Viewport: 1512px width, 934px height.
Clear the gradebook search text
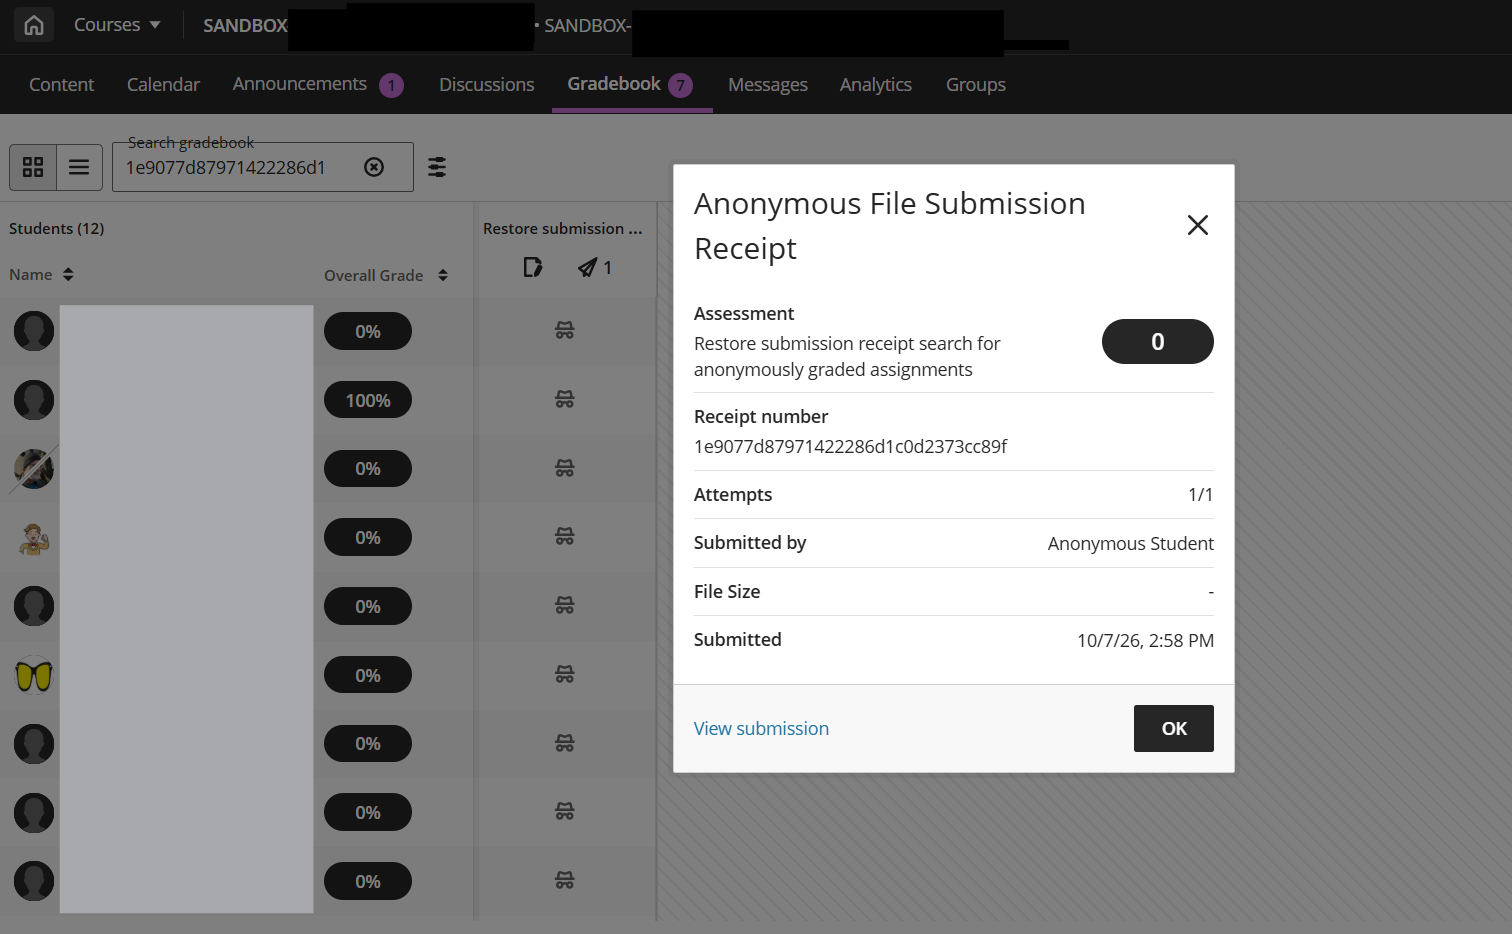point(374,167)
